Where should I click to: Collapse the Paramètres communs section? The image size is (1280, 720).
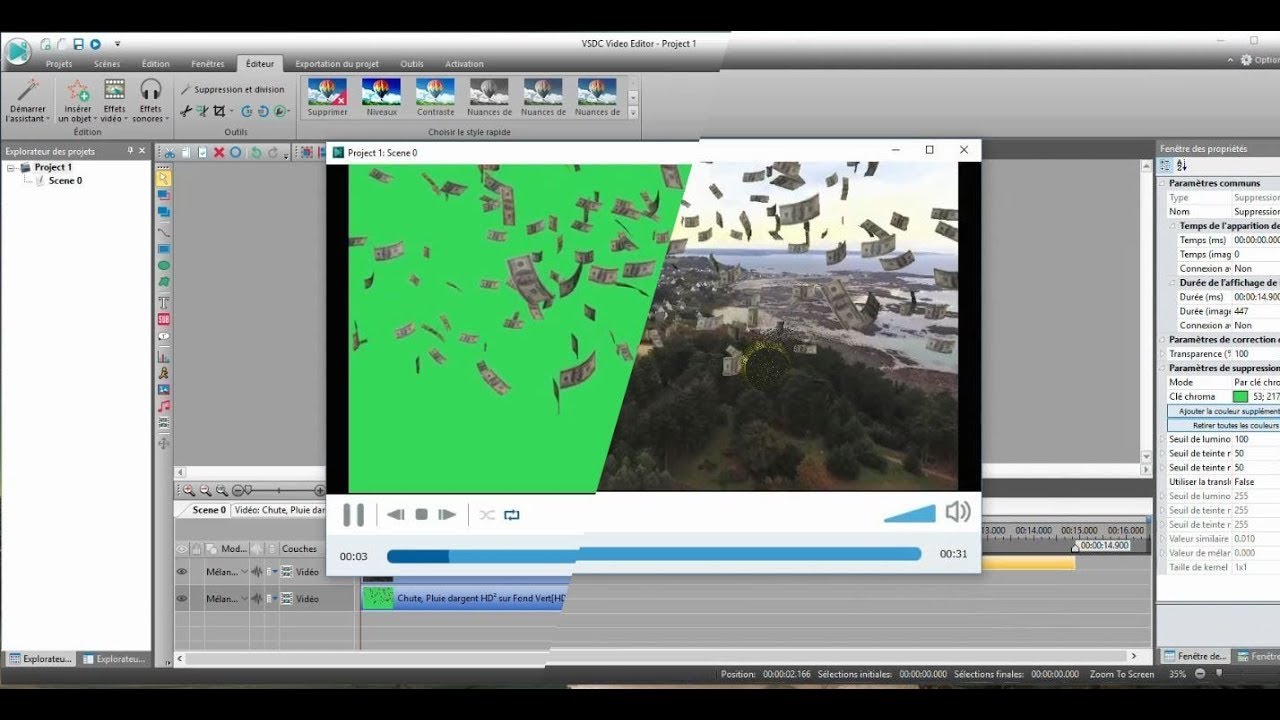(1163, 183)
